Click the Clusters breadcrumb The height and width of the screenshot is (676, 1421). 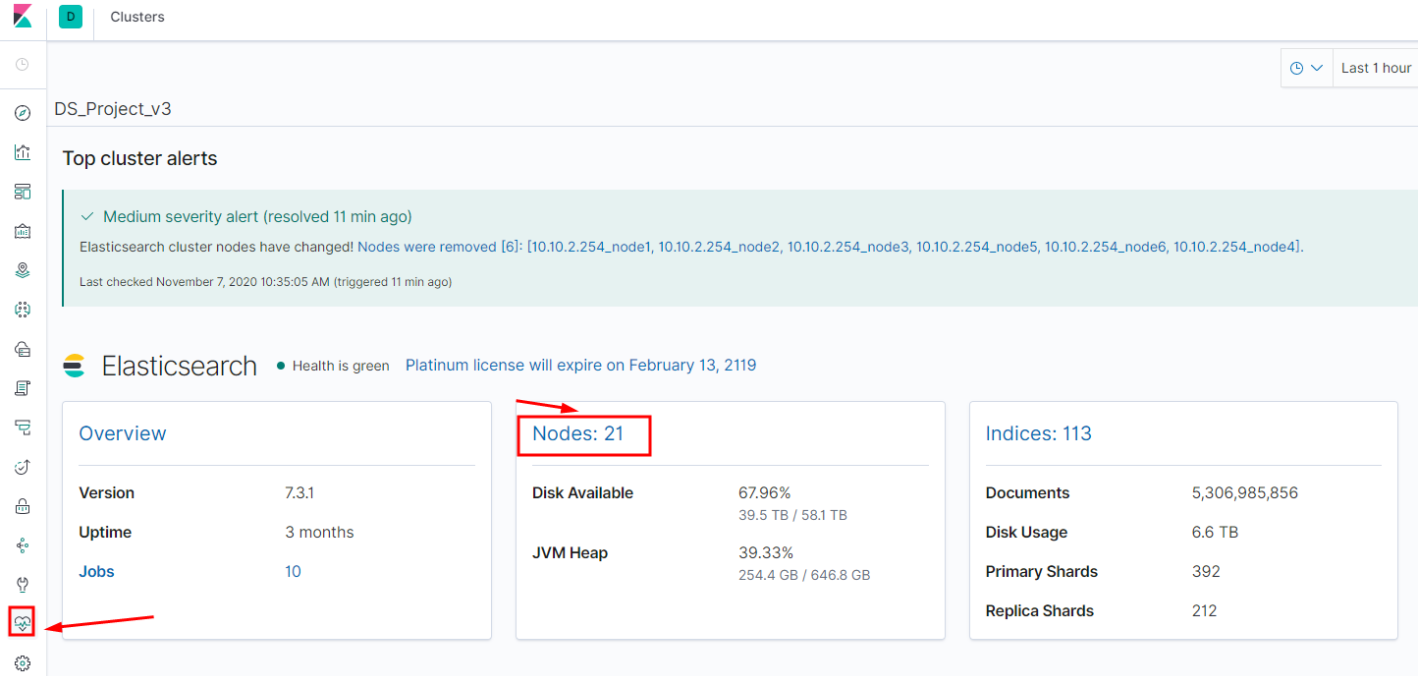(137, 17)
